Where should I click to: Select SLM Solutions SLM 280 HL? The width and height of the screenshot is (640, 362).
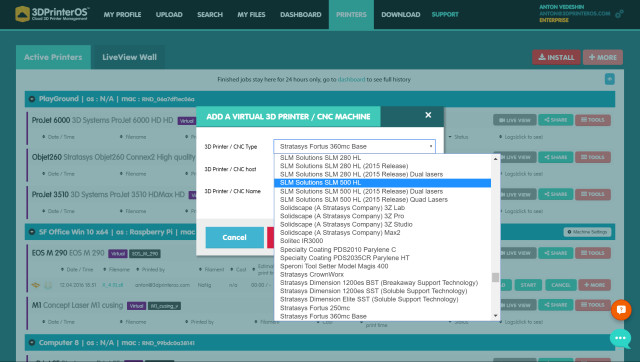(382, 158)
